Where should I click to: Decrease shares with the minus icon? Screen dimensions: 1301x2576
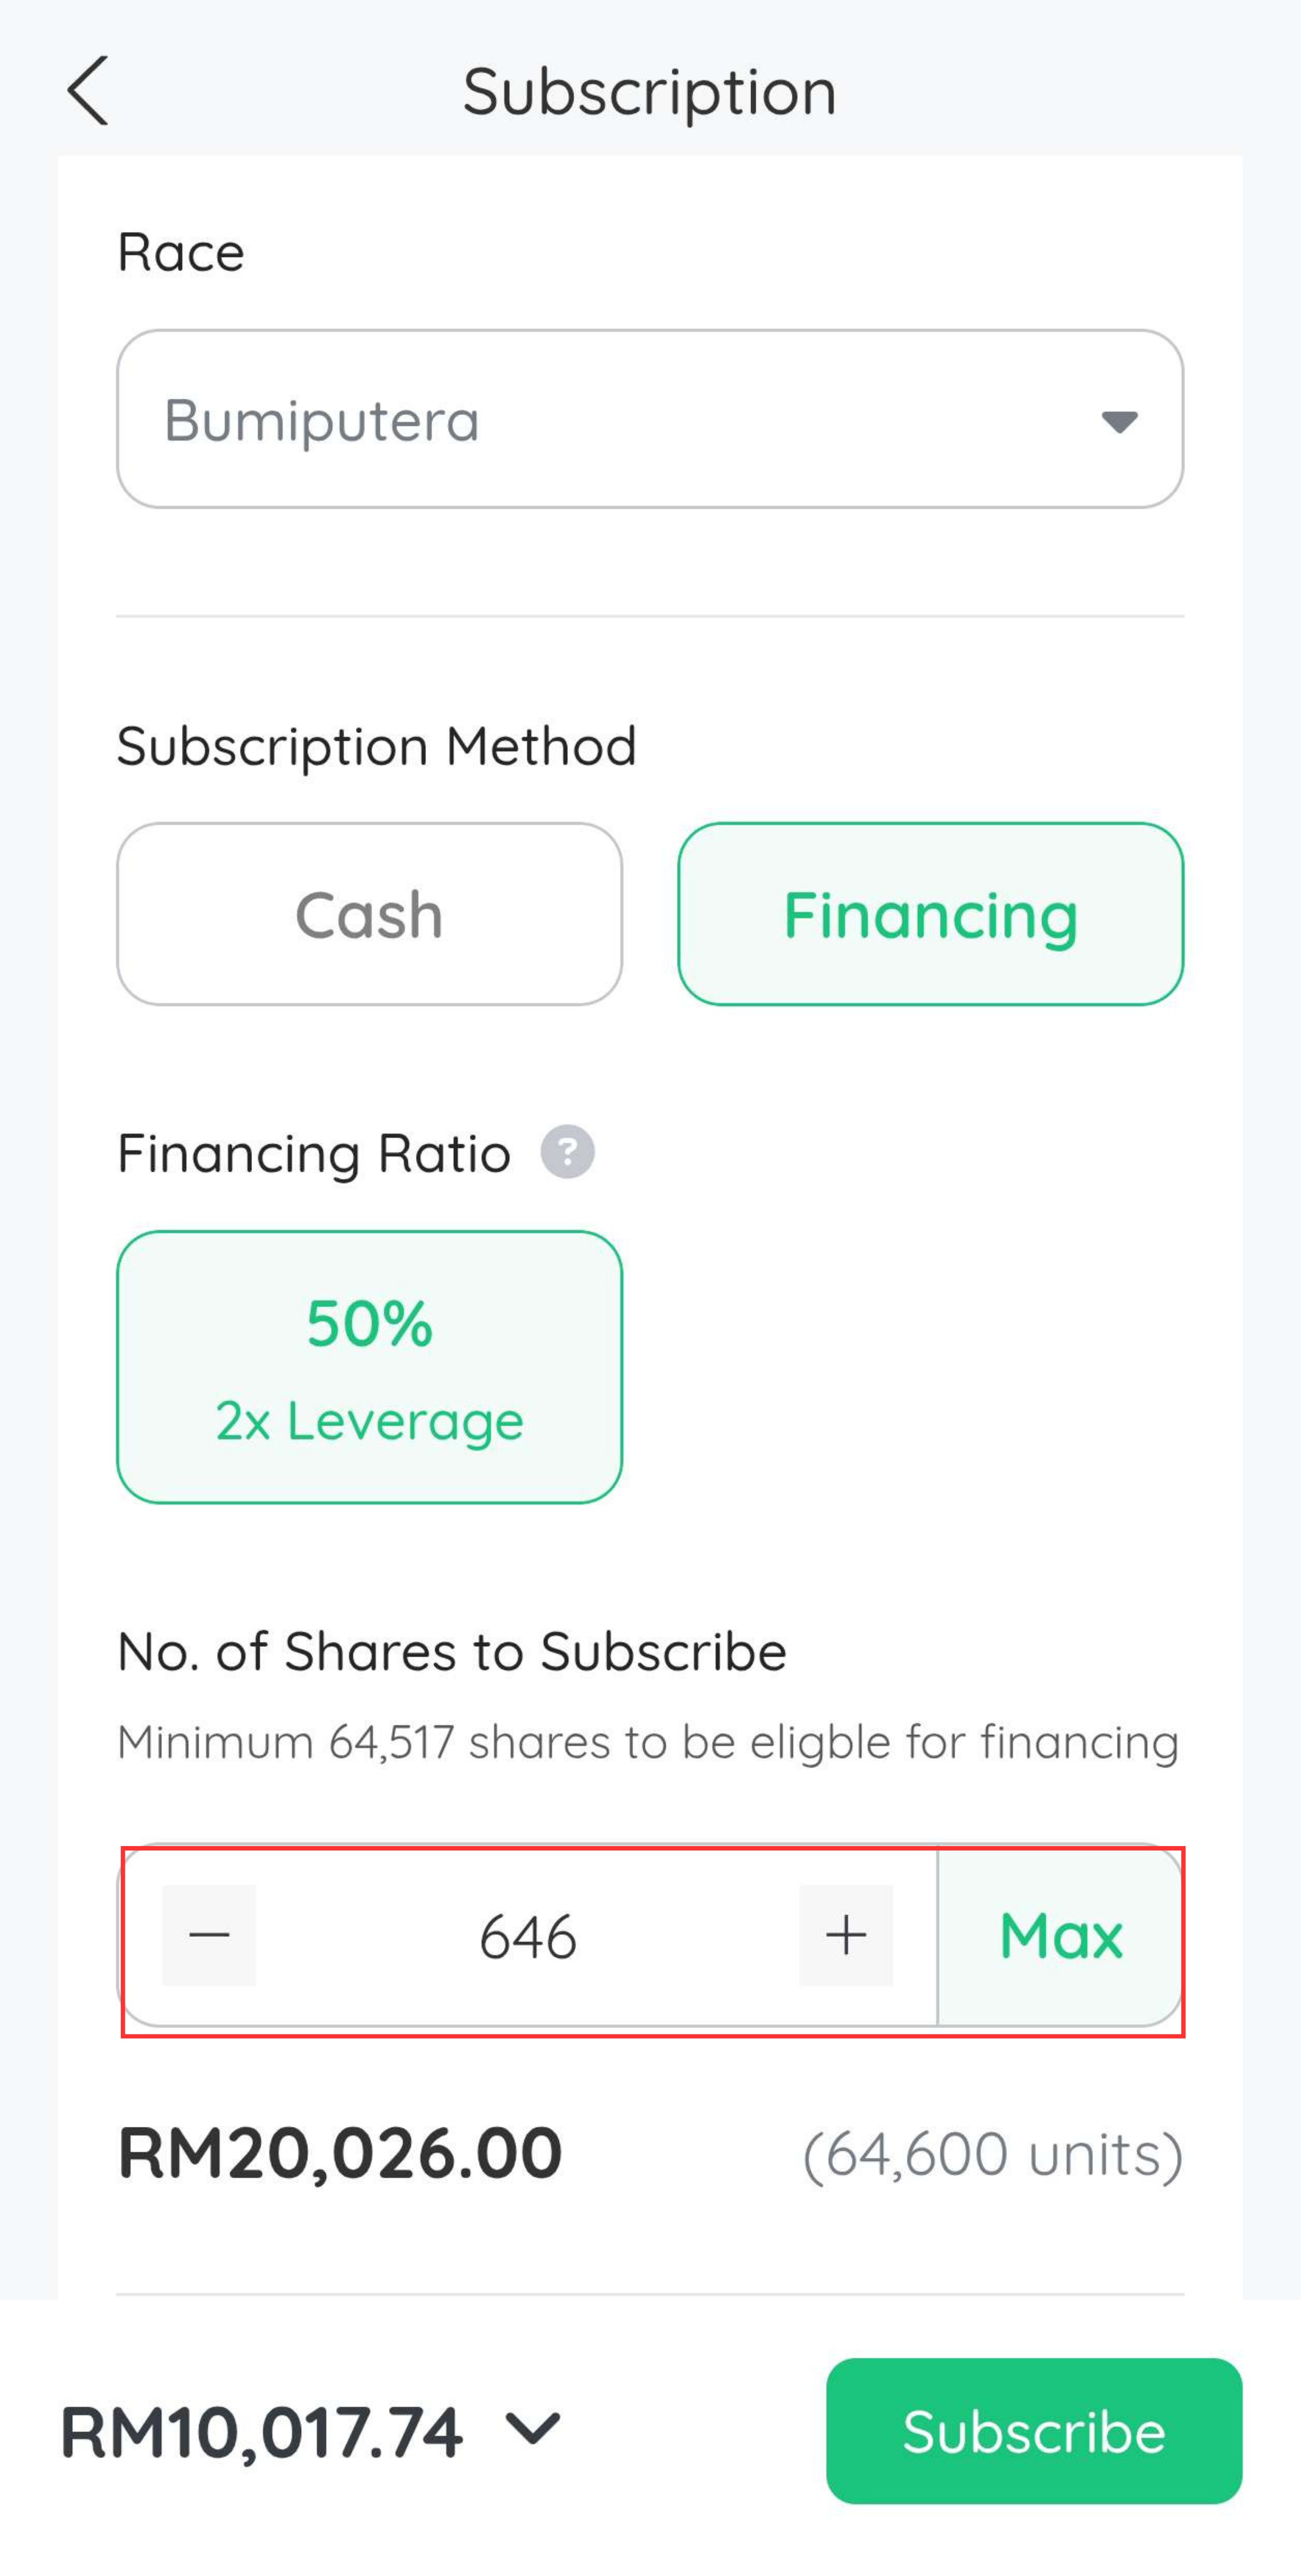[208, 1935]
